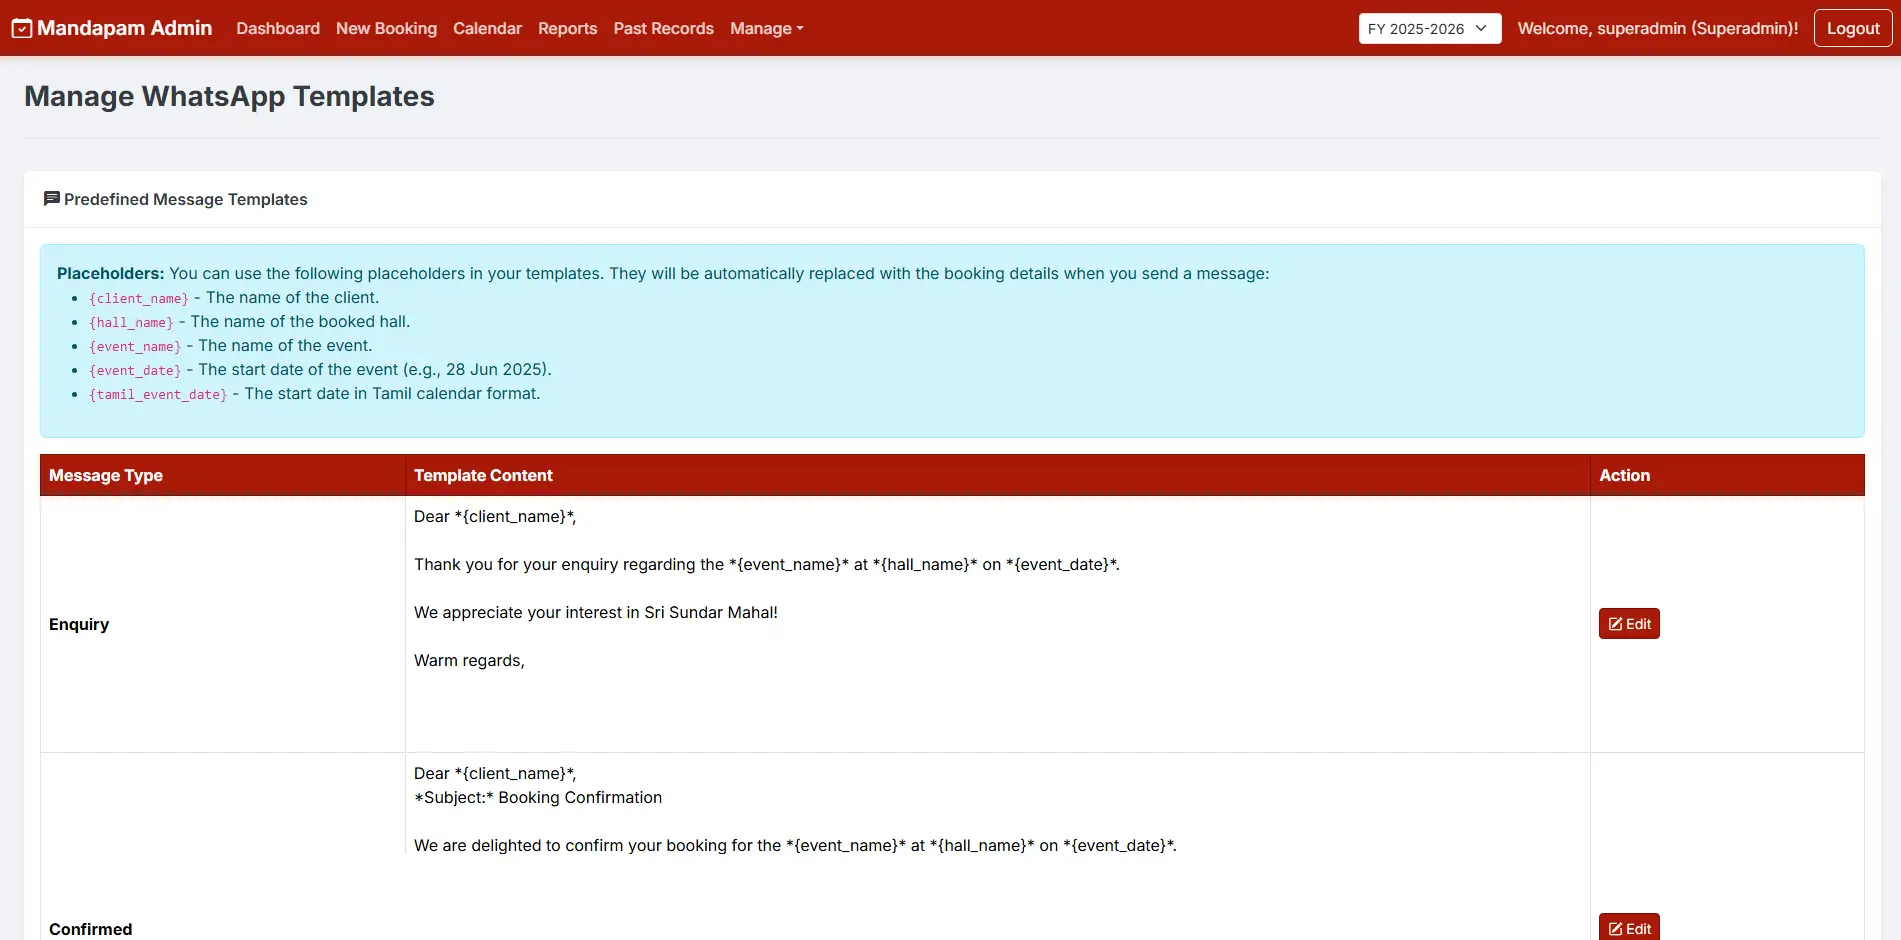The height and width of the screenshot is (940, 1901).
Task: Edit the Confirmed template
Action: (x=1629, y=927)
